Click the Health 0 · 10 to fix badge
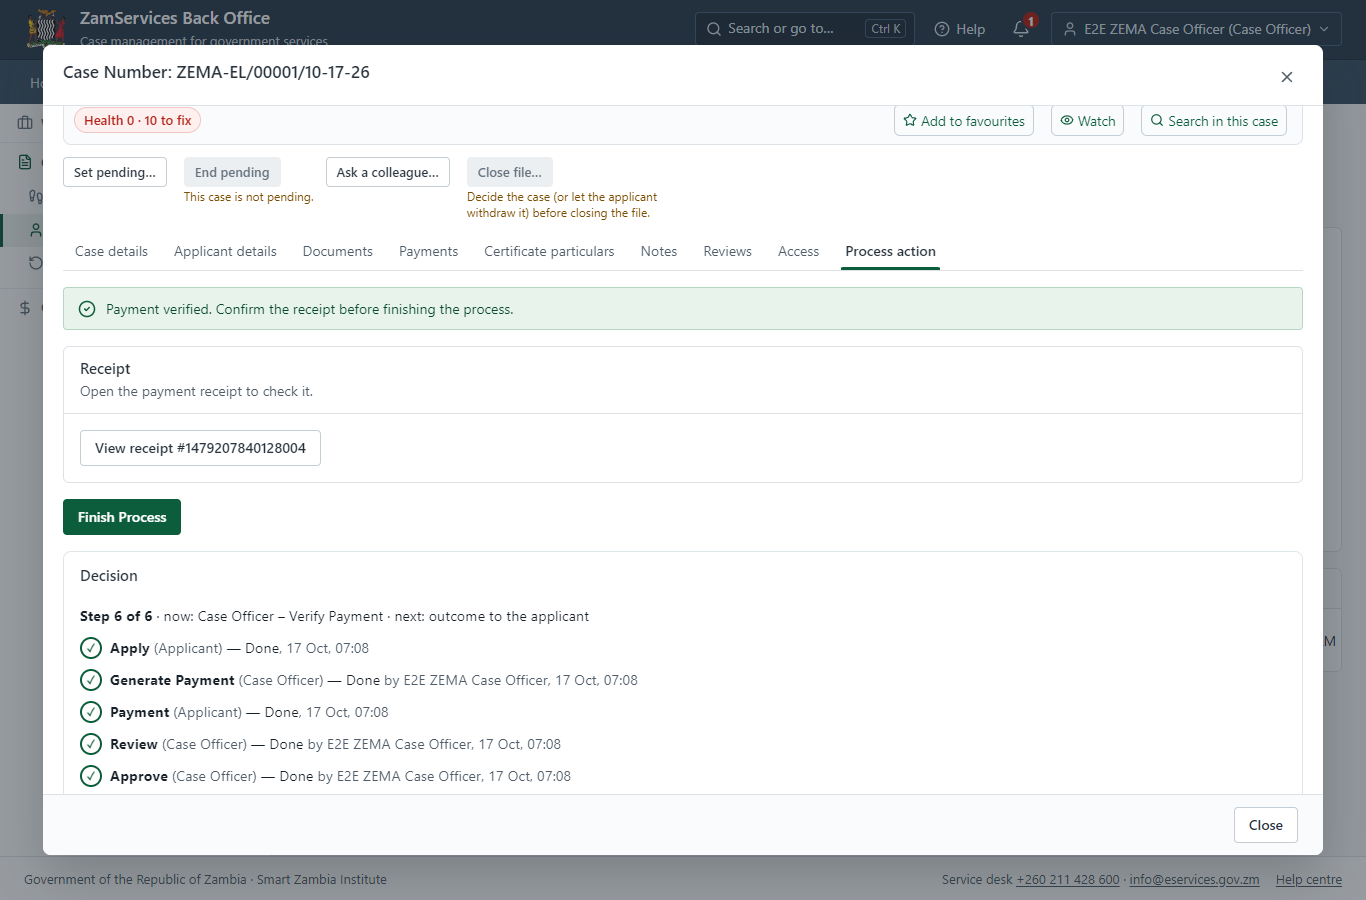The height and width of the screenshot is (900, 1366). pyautogui.click(x=137, y=120)
